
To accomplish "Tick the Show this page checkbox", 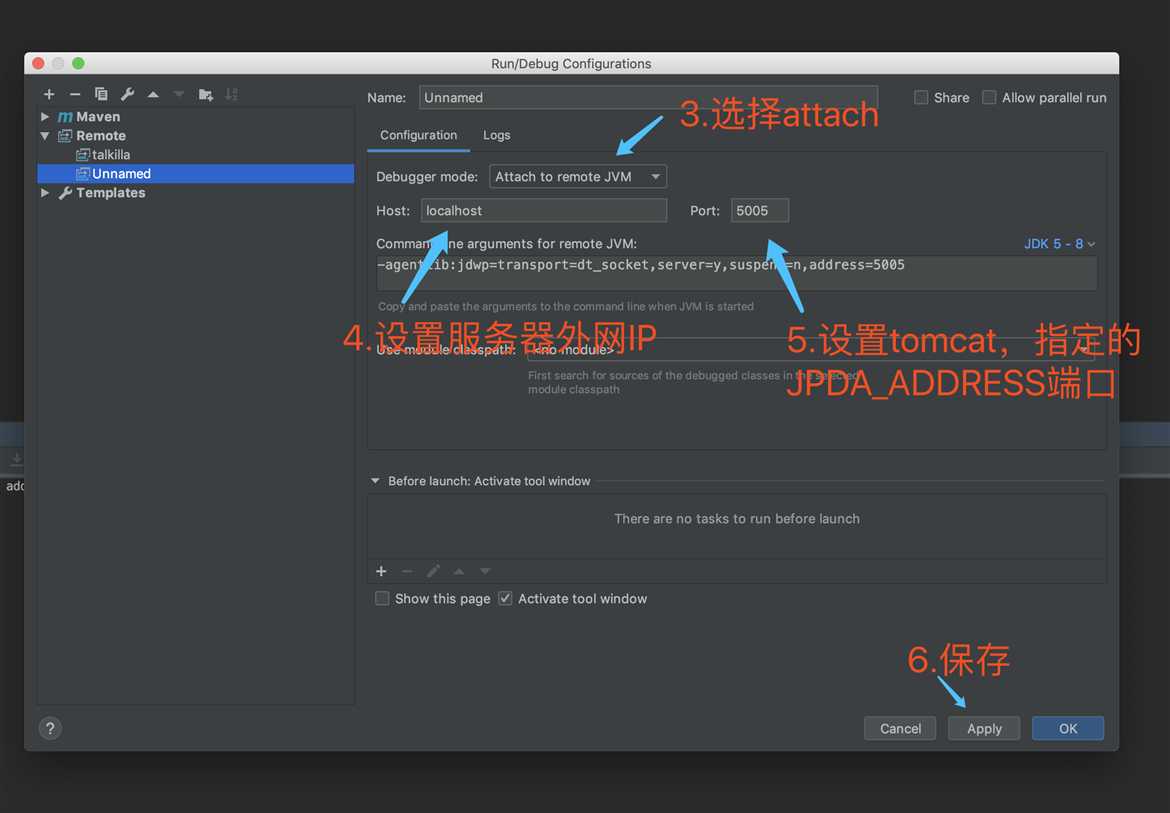I will (x=382, y=598).
